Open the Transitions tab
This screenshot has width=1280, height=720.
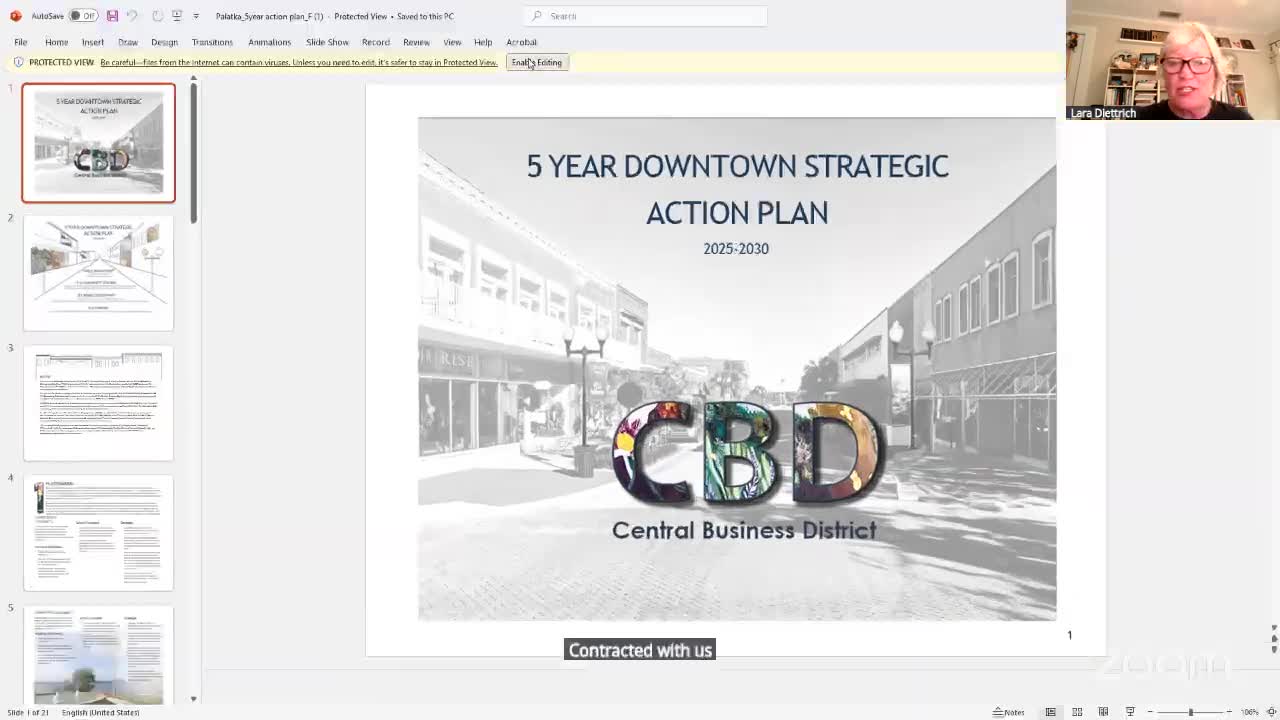(x=212, y=42)
